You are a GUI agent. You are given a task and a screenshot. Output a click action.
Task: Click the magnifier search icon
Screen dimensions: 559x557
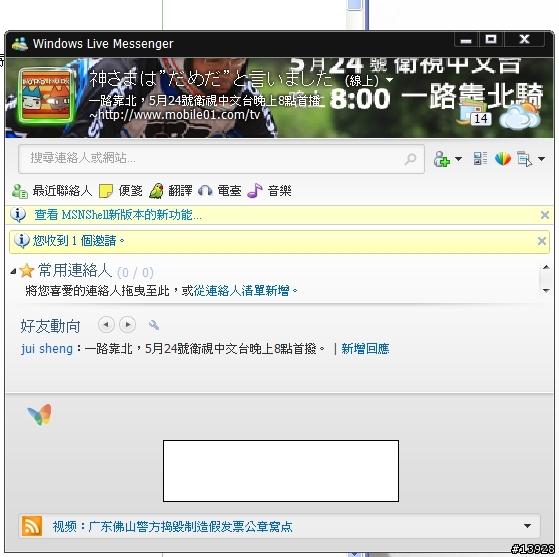[x=411, y=159]
